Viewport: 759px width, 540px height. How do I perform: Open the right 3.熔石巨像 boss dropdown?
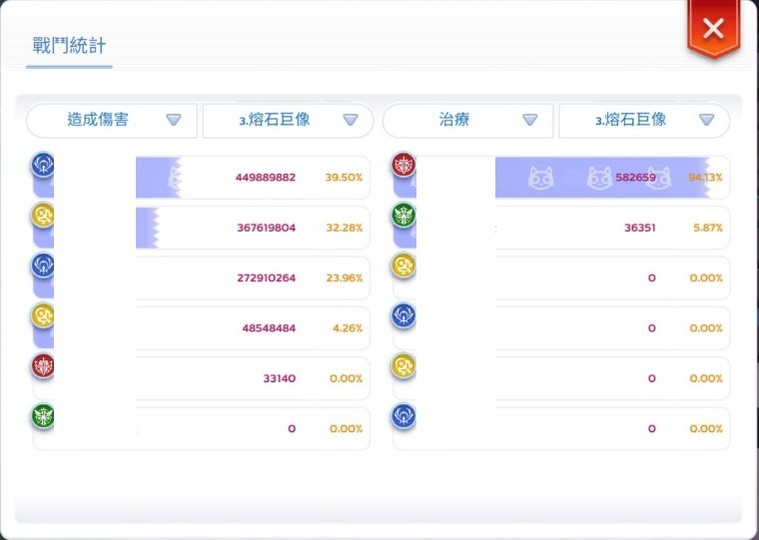[x=644, y=120]
